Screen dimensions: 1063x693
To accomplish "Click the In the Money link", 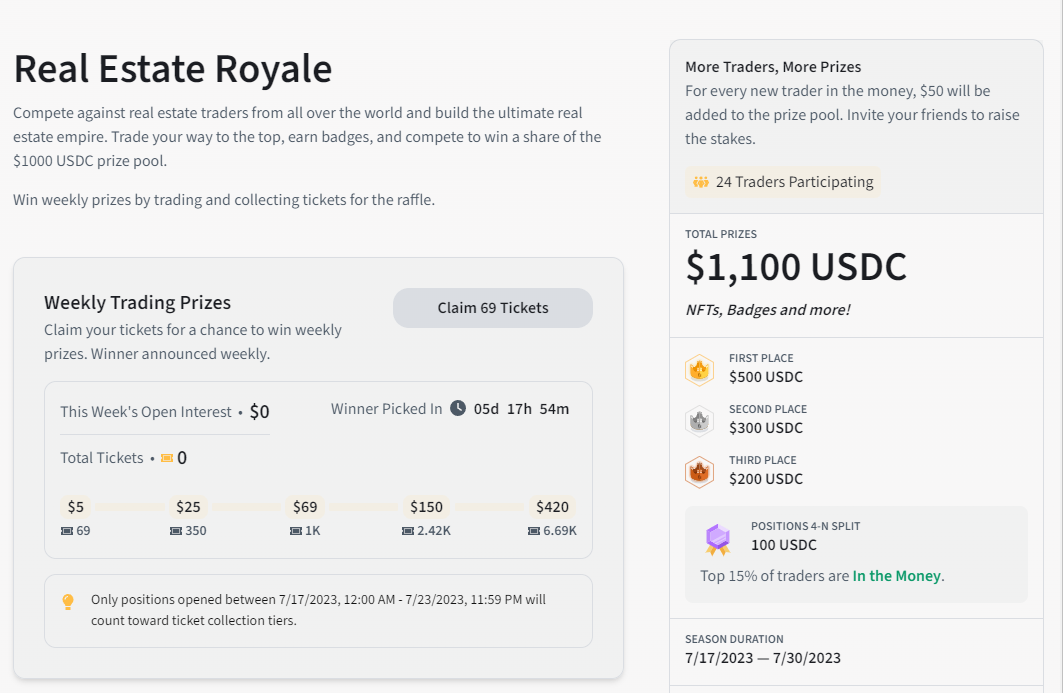I will click(x=896, y=576).
